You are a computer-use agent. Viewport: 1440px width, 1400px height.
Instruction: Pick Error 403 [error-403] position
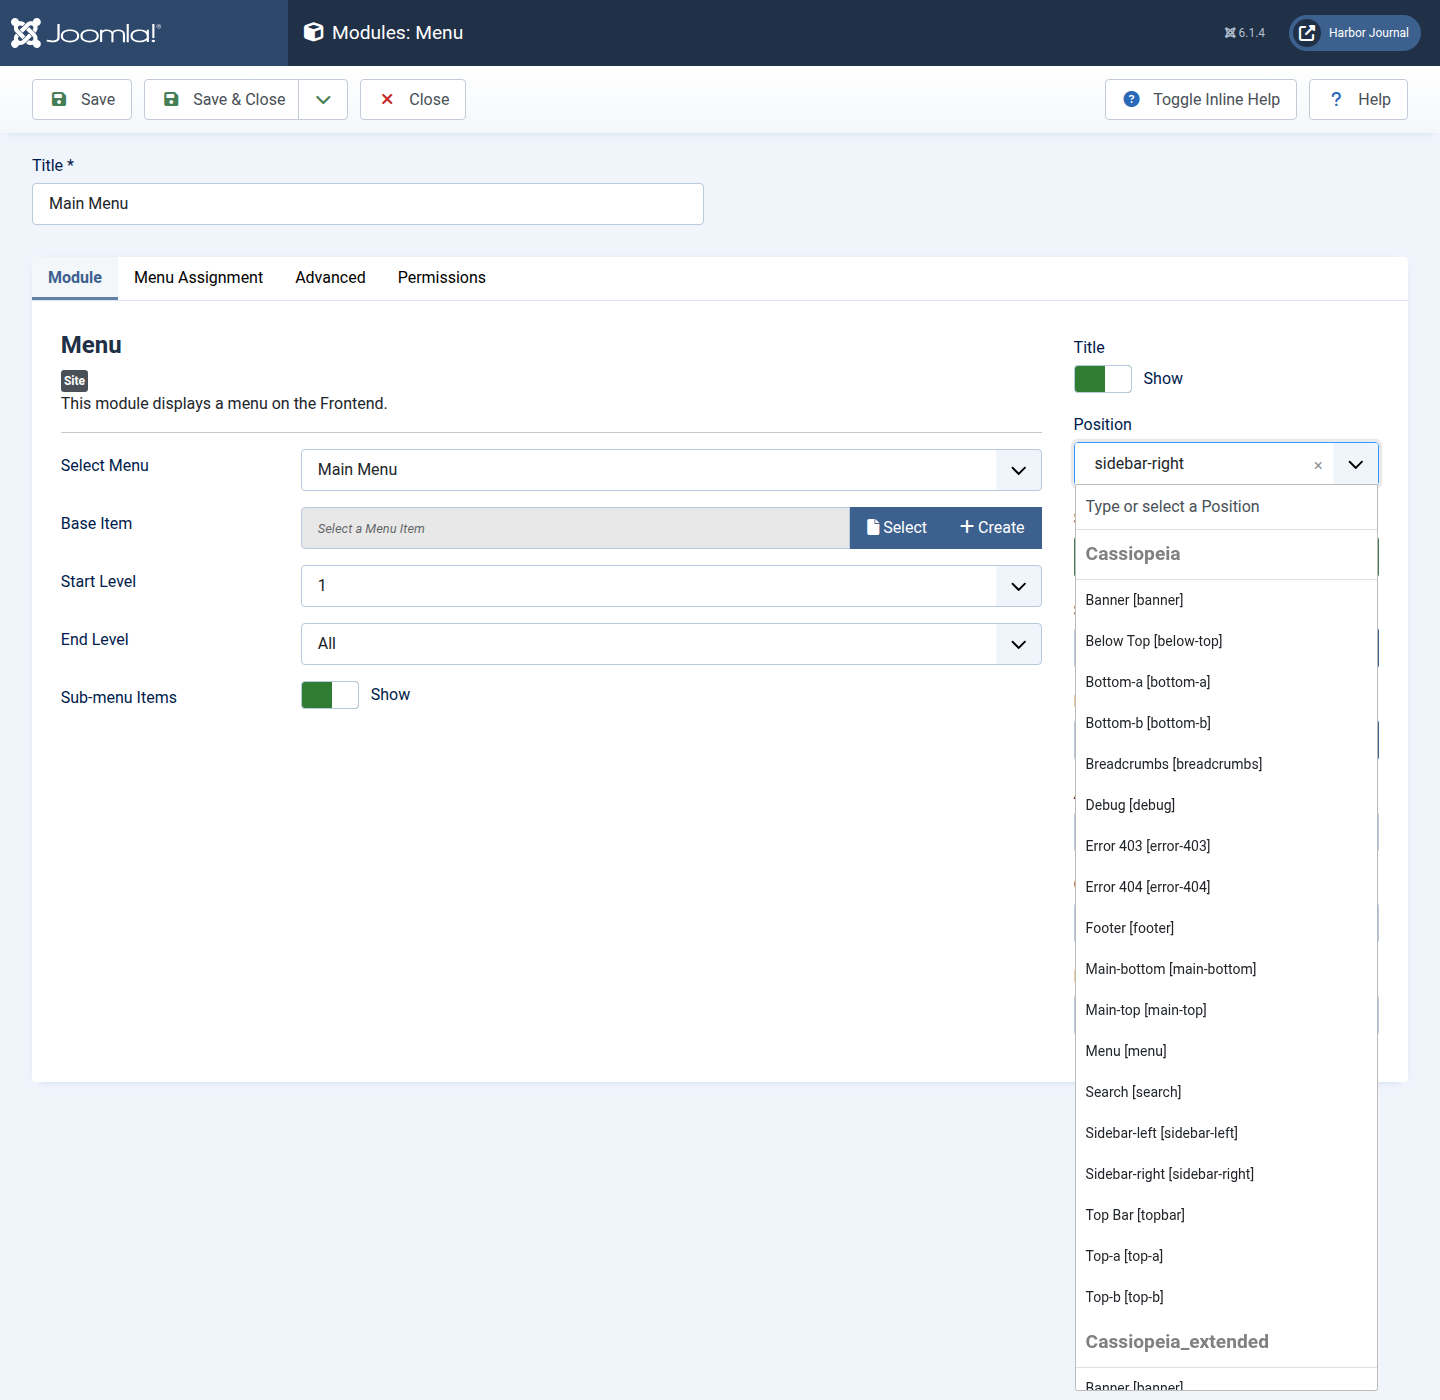coord(1226,846)
